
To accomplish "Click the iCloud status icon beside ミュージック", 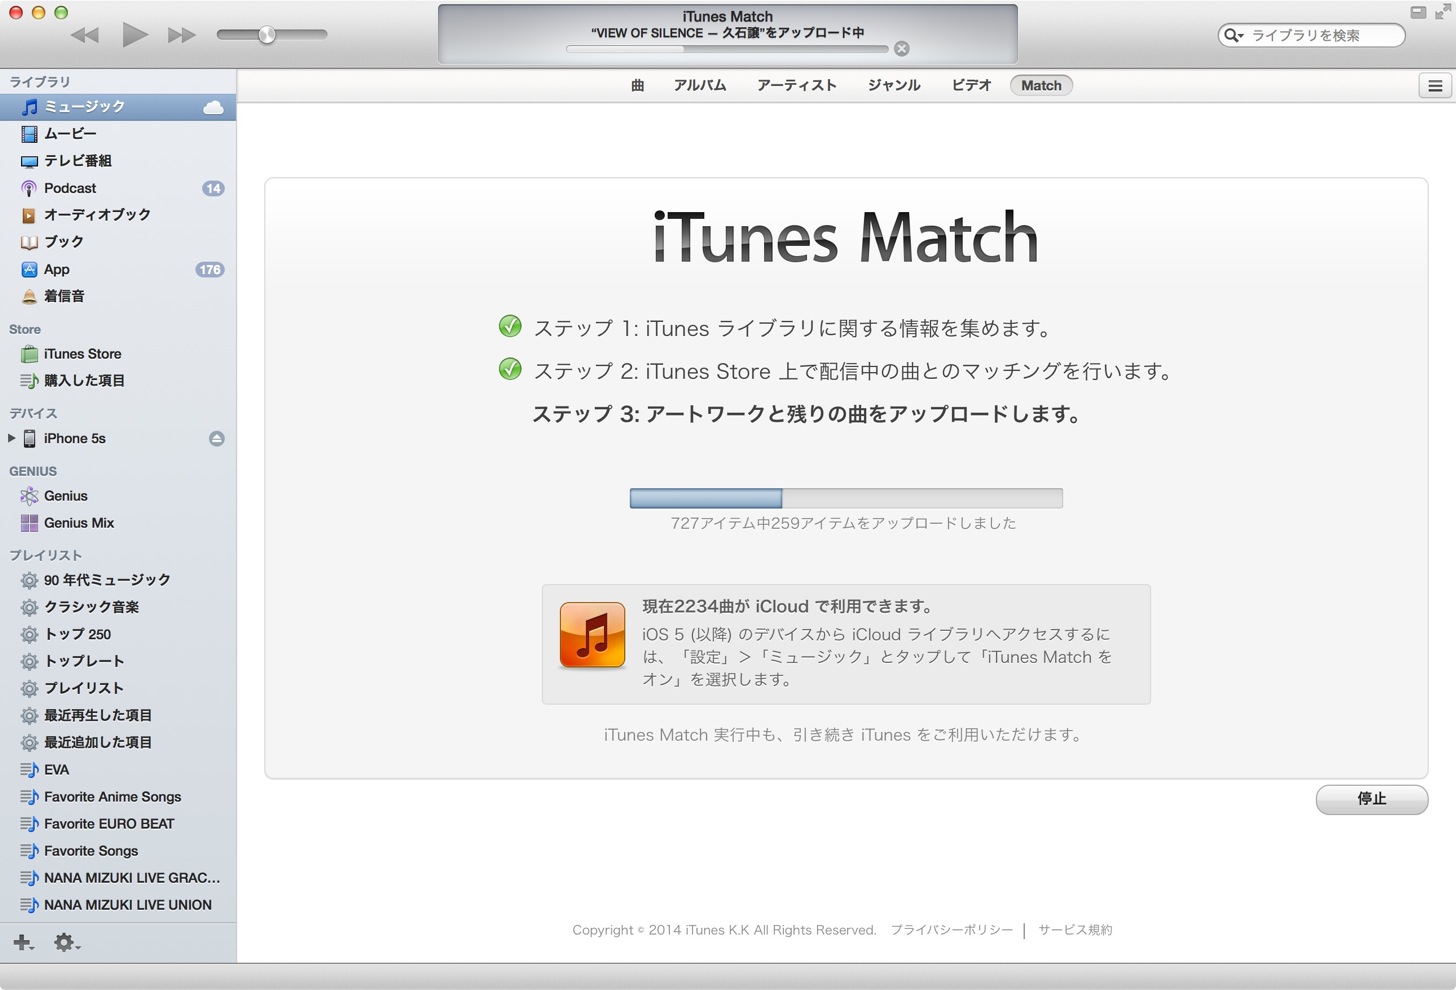I will tap(213, 107).
